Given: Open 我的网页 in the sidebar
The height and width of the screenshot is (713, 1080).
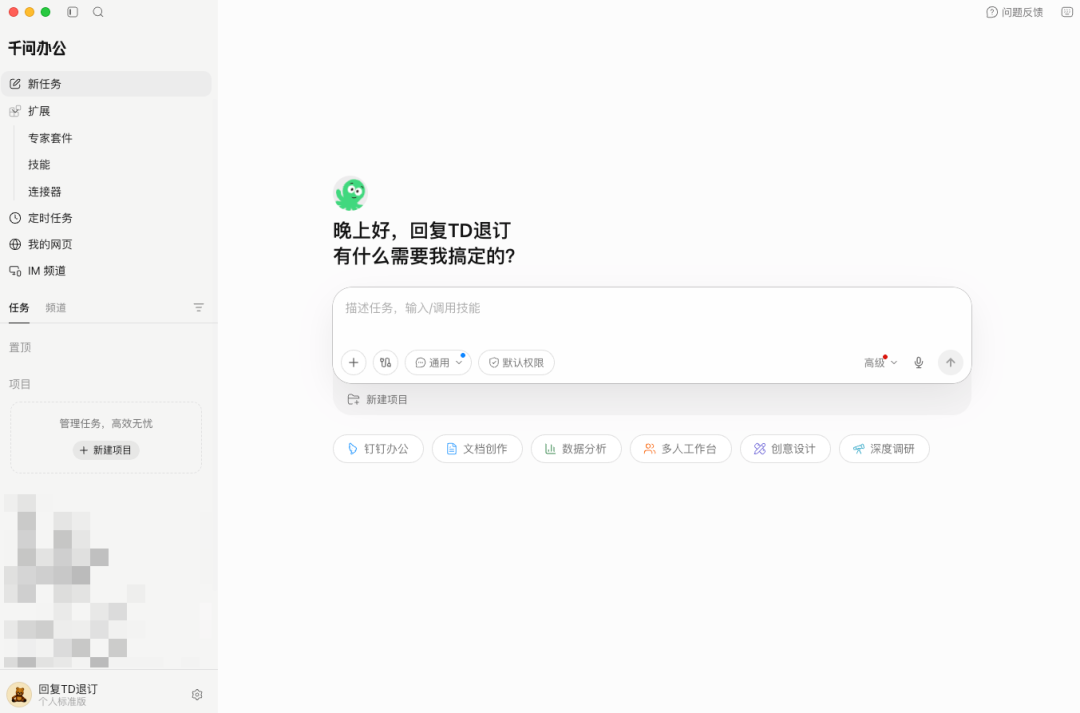Looking at the screenshot, I should tap(106, 245).
